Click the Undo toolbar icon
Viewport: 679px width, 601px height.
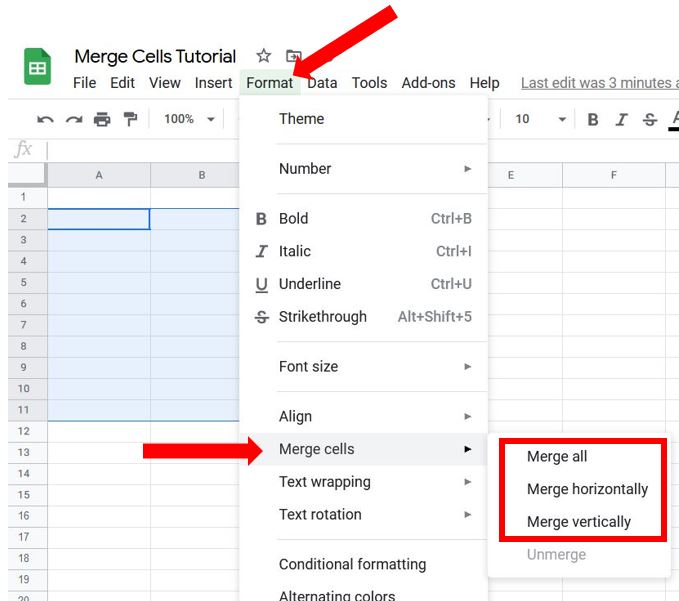[x=45, y=119]
